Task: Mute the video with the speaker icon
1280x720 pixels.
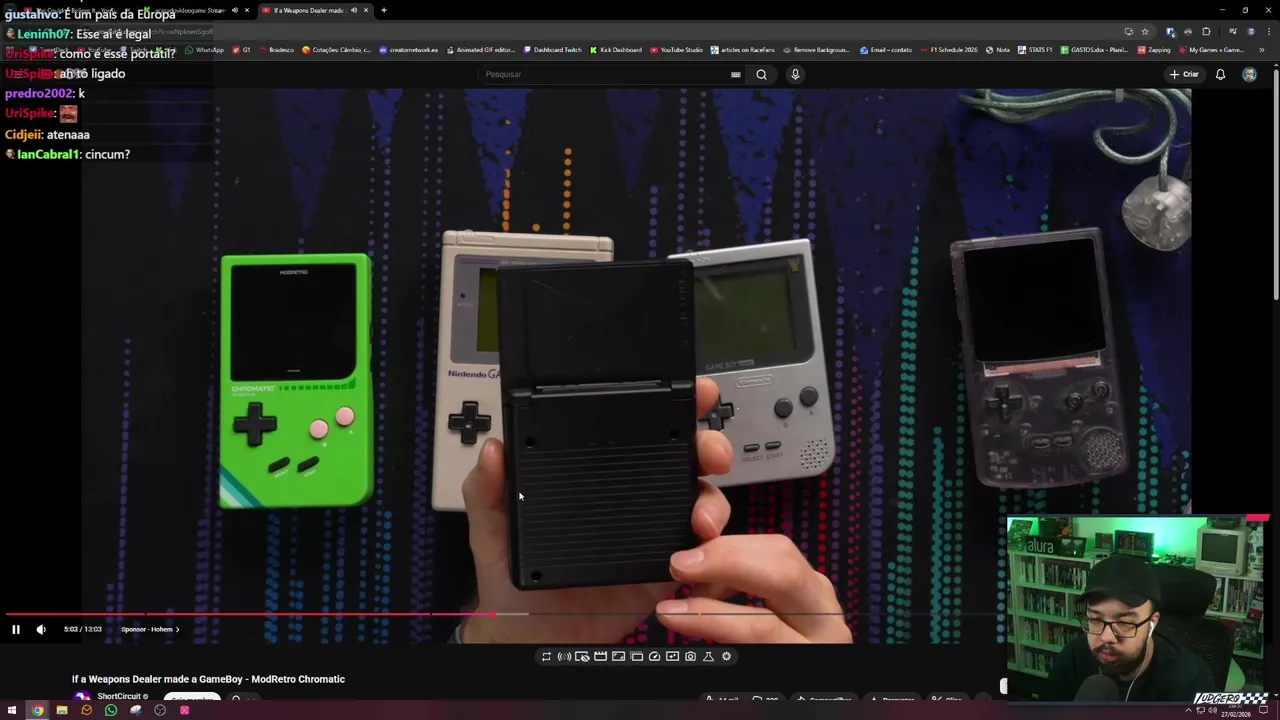Action: tap(41, 629)
